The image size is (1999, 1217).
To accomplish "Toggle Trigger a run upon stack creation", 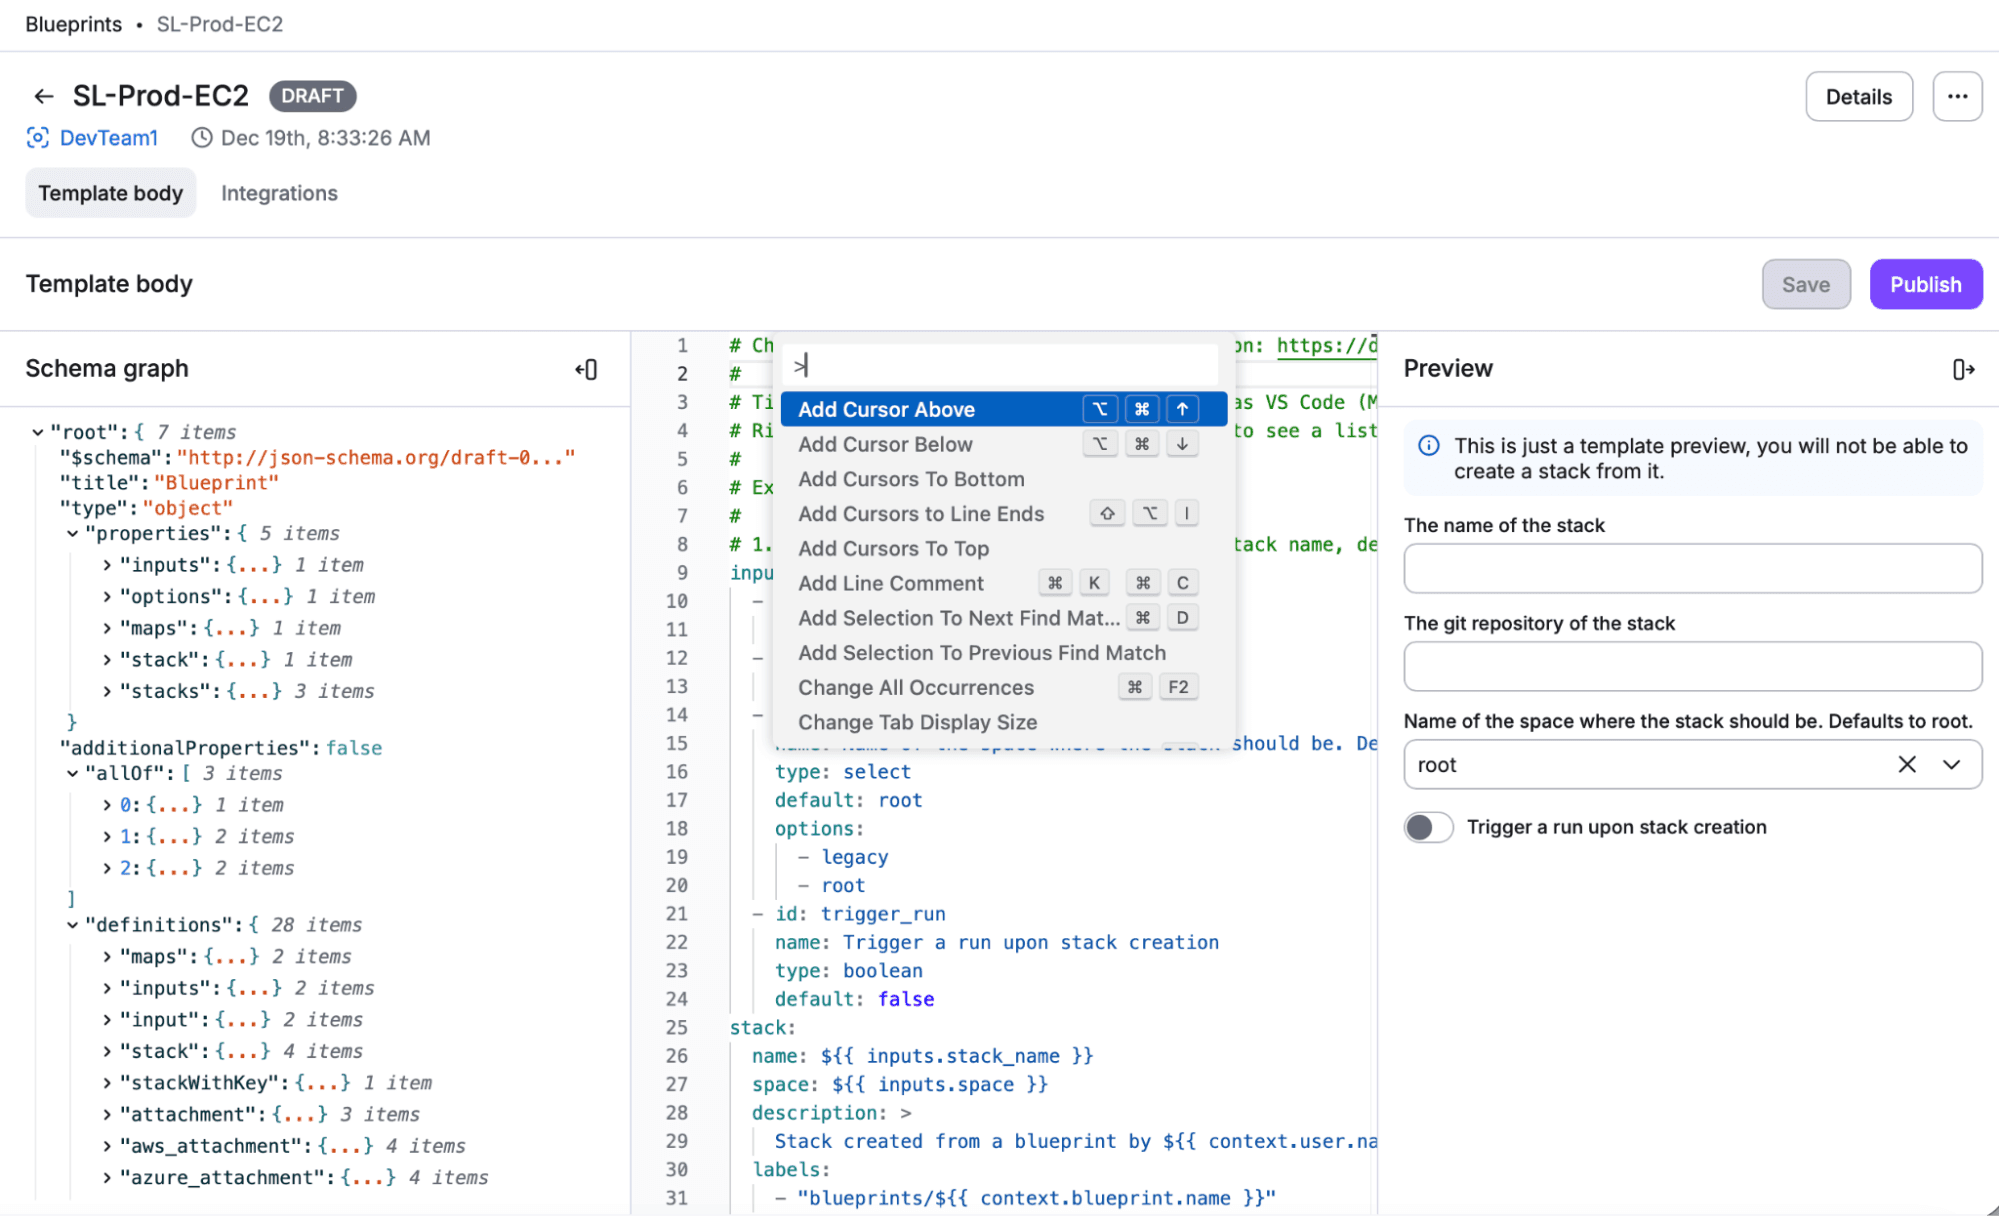I will [x=1428, y=827].
